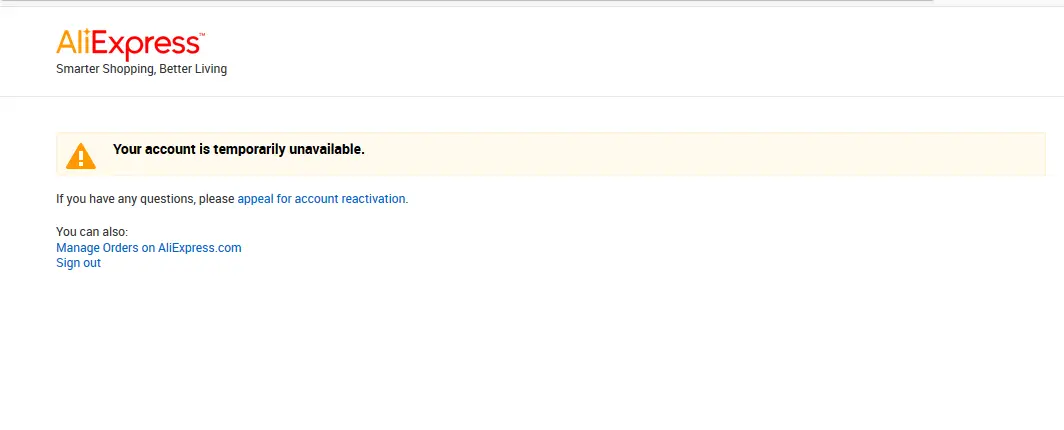The height and width of the screenshot is (430, 1064).
Task: Open Manage Orders on AliExpress.com
Action: pyautogui.click(x=149, y=248)
